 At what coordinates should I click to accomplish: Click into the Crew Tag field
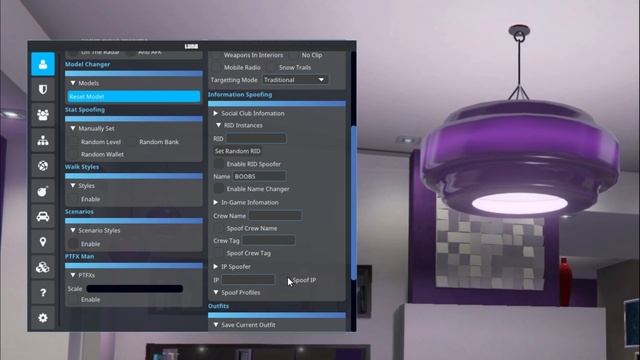(x=269, y=240)
